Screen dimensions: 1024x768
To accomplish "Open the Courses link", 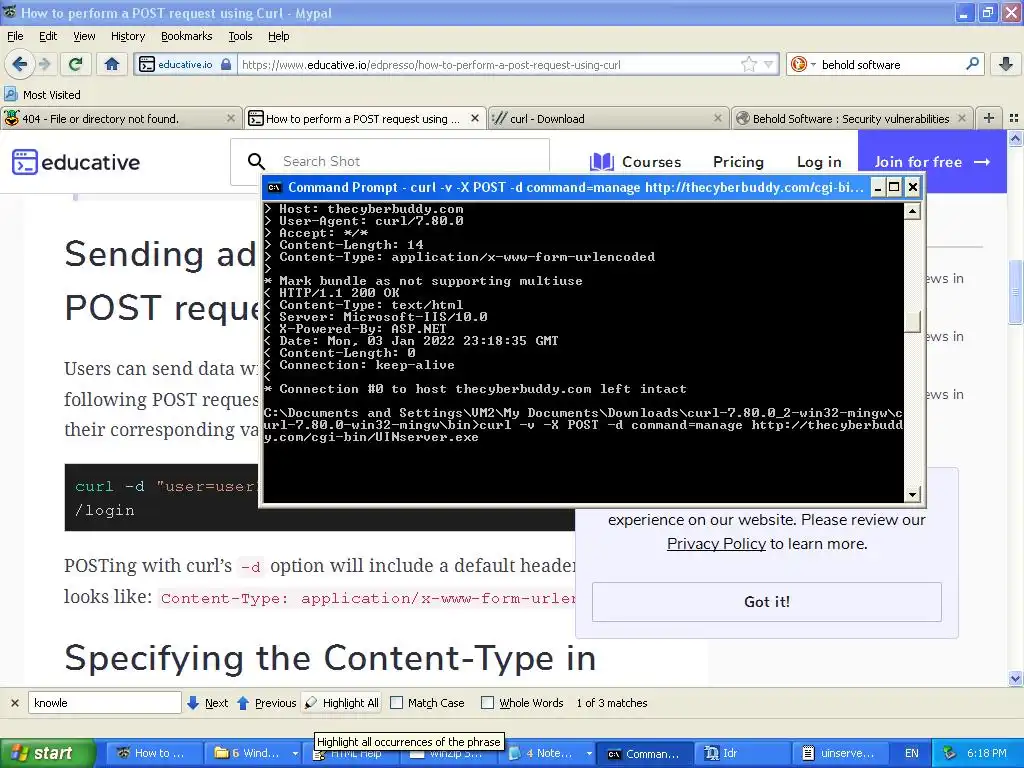I will pyautogui.click(x=635, y=162).
